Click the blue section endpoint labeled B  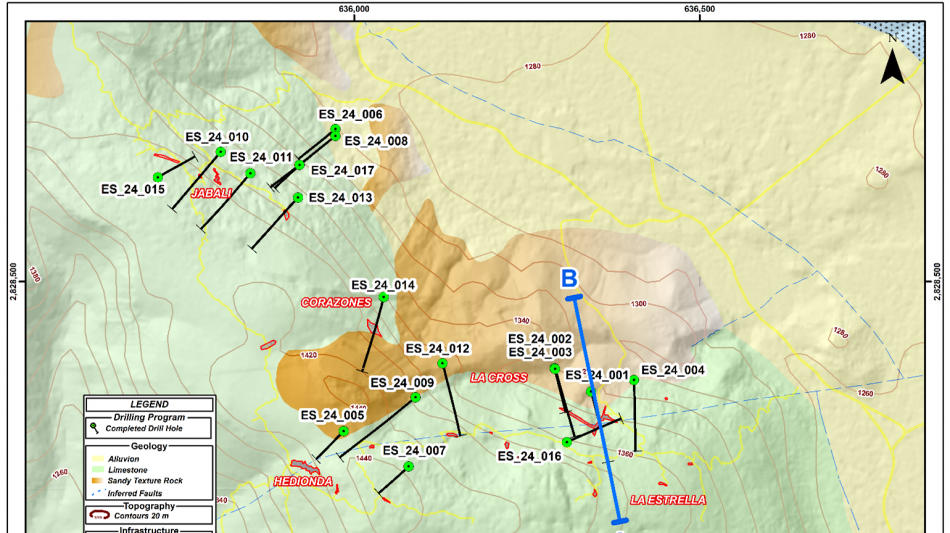pyautogui.click(x=574, y=297)
